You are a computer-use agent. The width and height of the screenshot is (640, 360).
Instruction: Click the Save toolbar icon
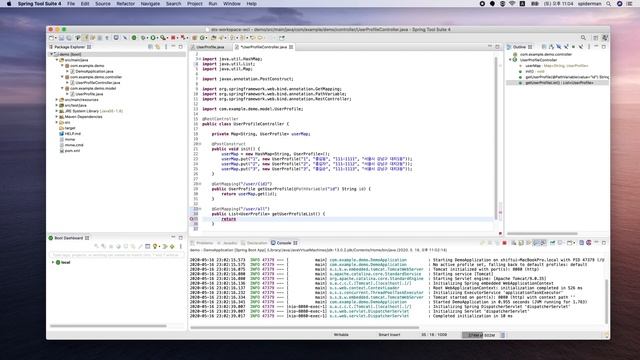coord(61,38)
